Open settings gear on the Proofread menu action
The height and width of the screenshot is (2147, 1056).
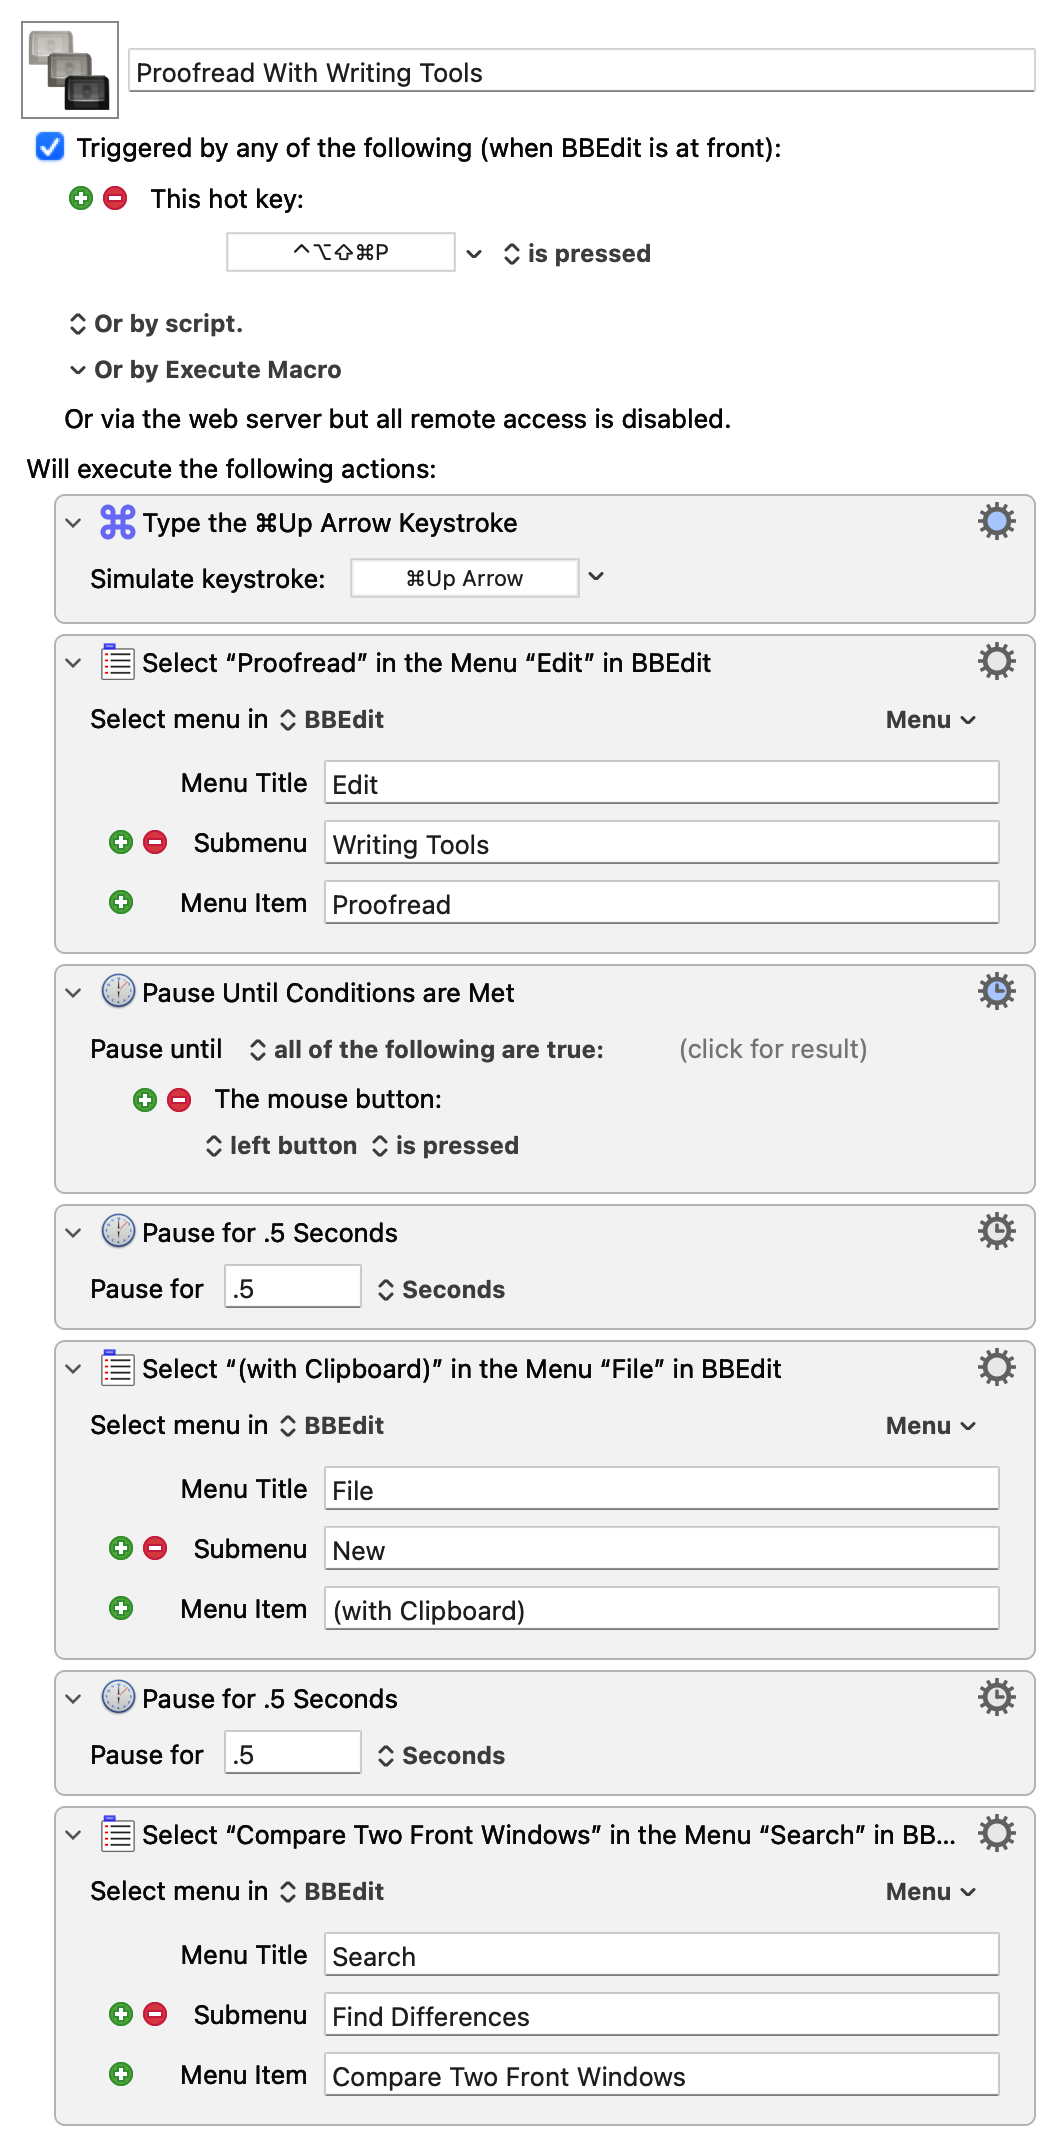(x=996, y=661)
